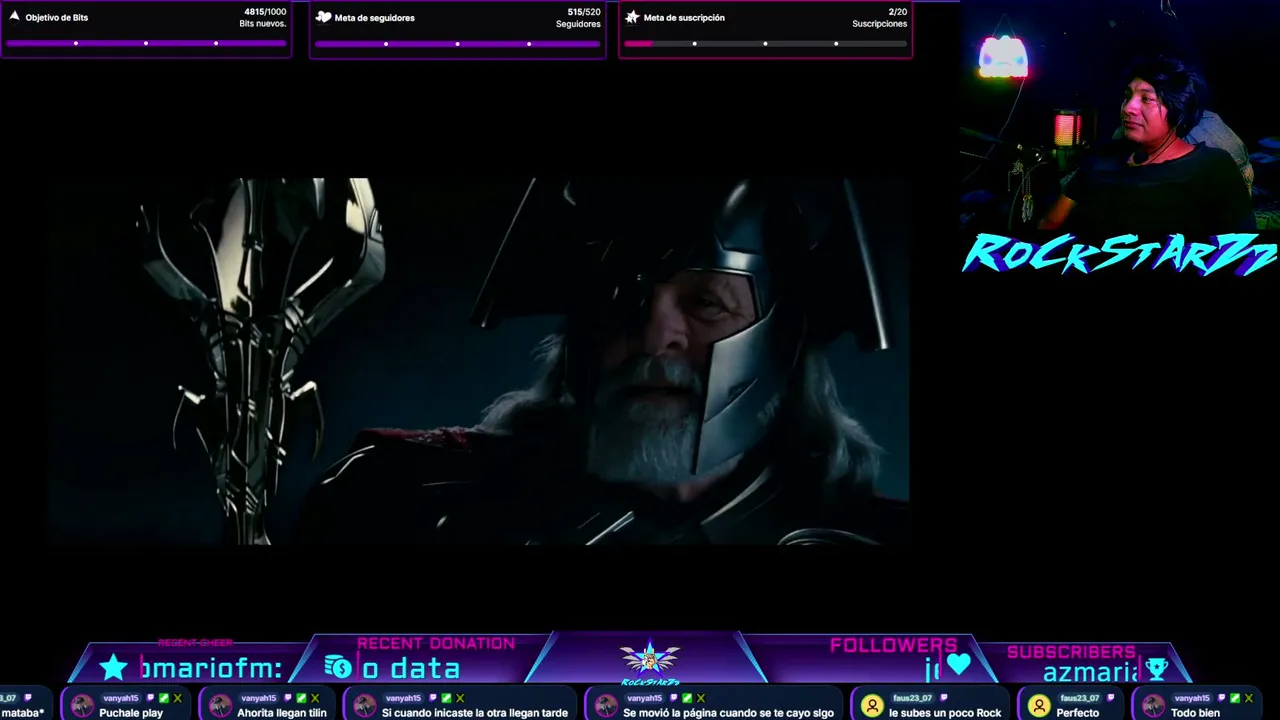Image resolution: width=1280 pixels, height=720 pixels.
Task: Click the "Perfecto" chat message
Action: pos(1078,713)
